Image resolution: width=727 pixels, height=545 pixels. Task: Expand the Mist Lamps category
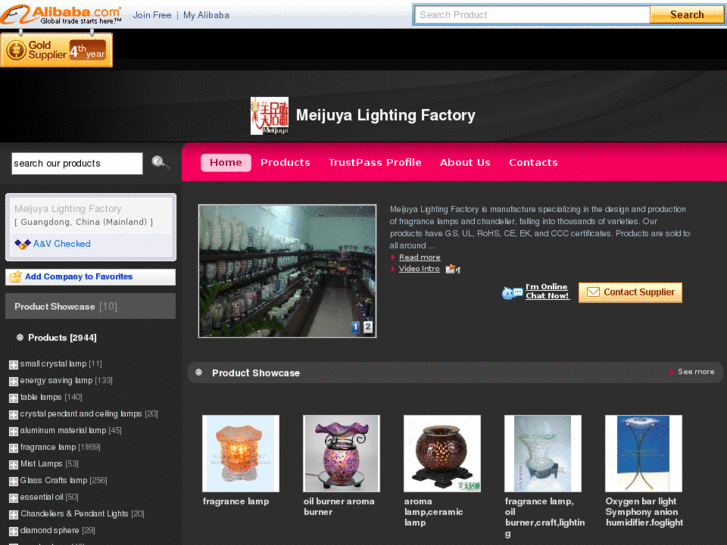click(13, 465)
